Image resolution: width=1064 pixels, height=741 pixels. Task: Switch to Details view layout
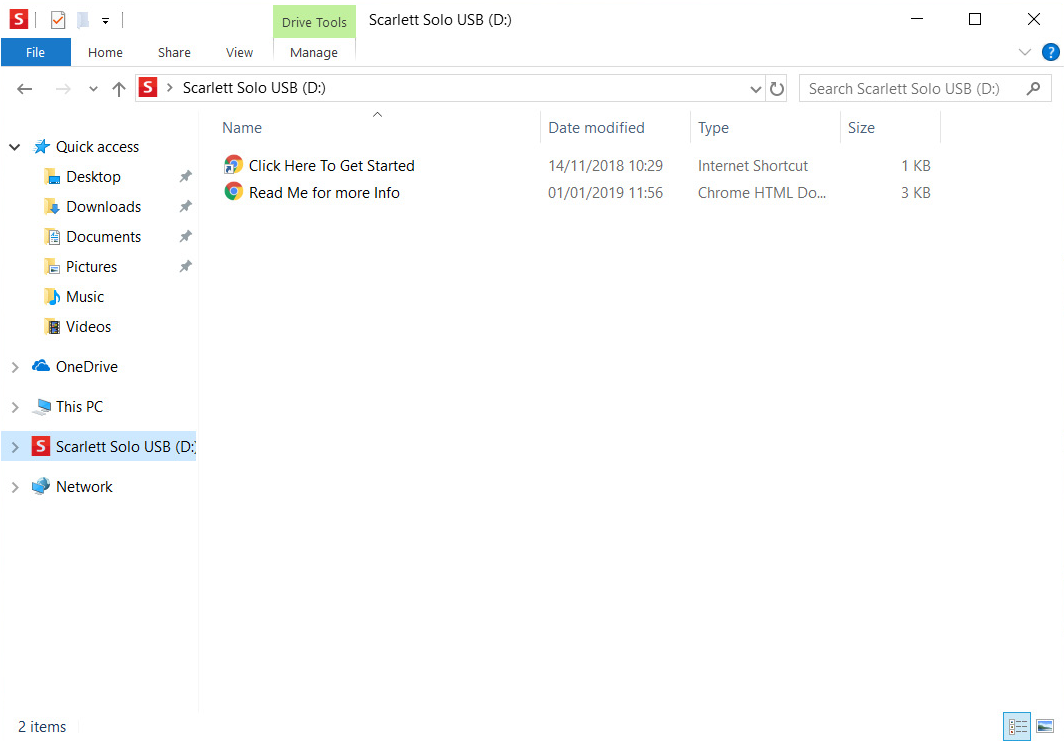click(x=1017, y=727)
